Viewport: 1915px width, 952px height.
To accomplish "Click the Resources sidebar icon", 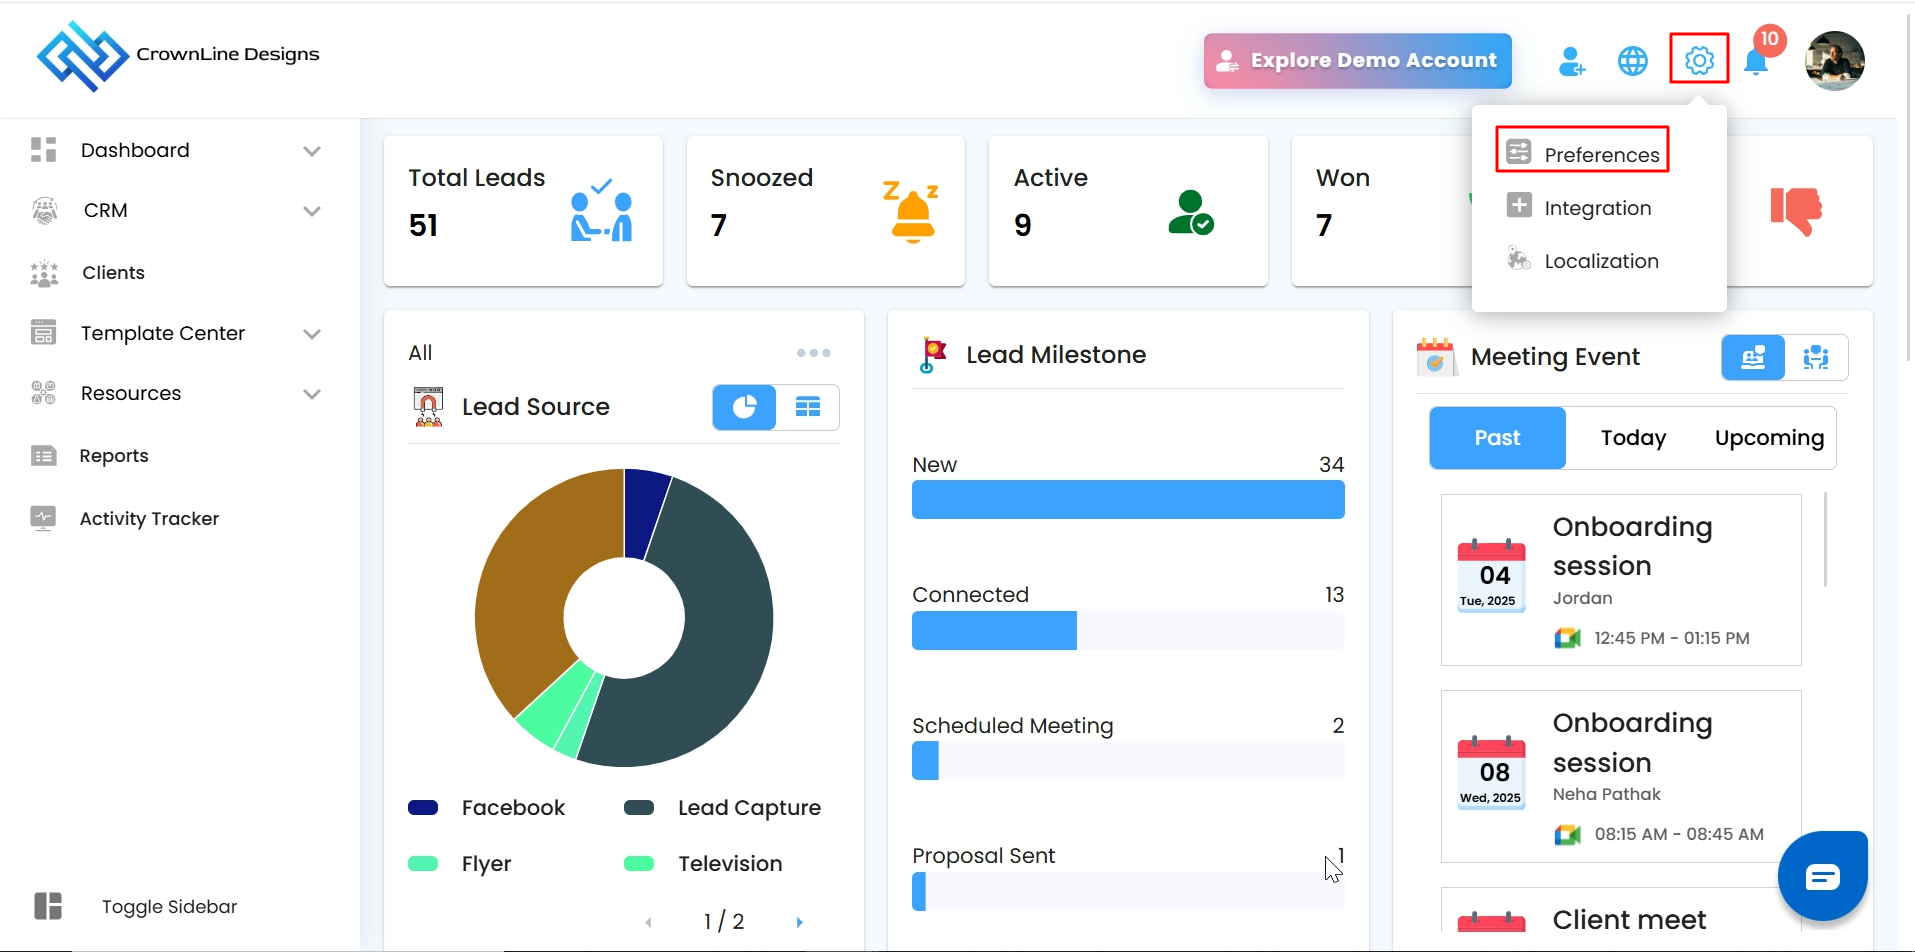I will pyautogui.click(x=43, y=393).
